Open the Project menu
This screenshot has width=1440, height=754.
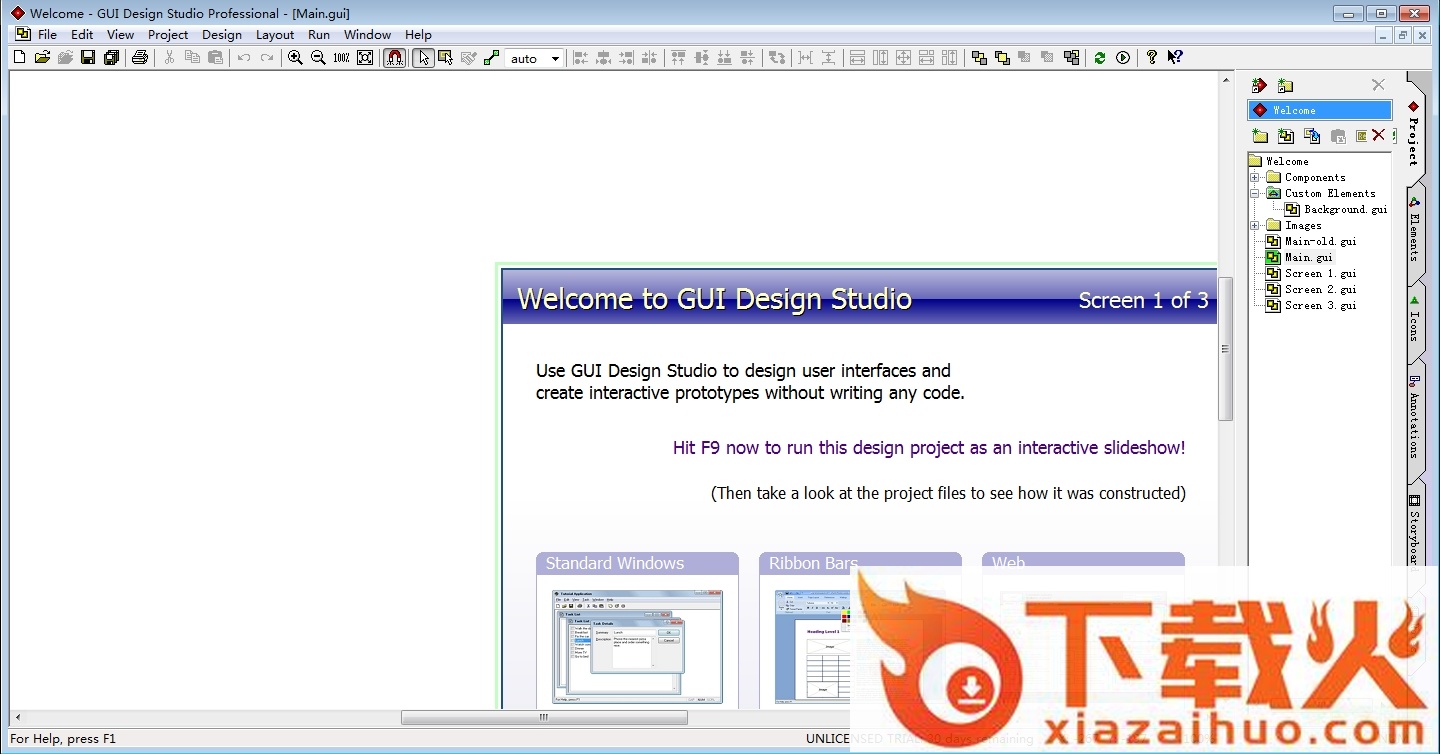click(x=168, y=35)
